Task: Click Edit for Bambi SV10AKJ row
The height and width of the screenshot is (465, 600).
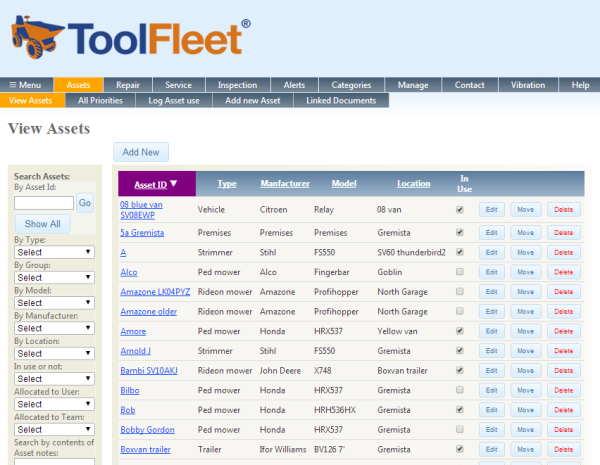Action: (x=491, y=370)
